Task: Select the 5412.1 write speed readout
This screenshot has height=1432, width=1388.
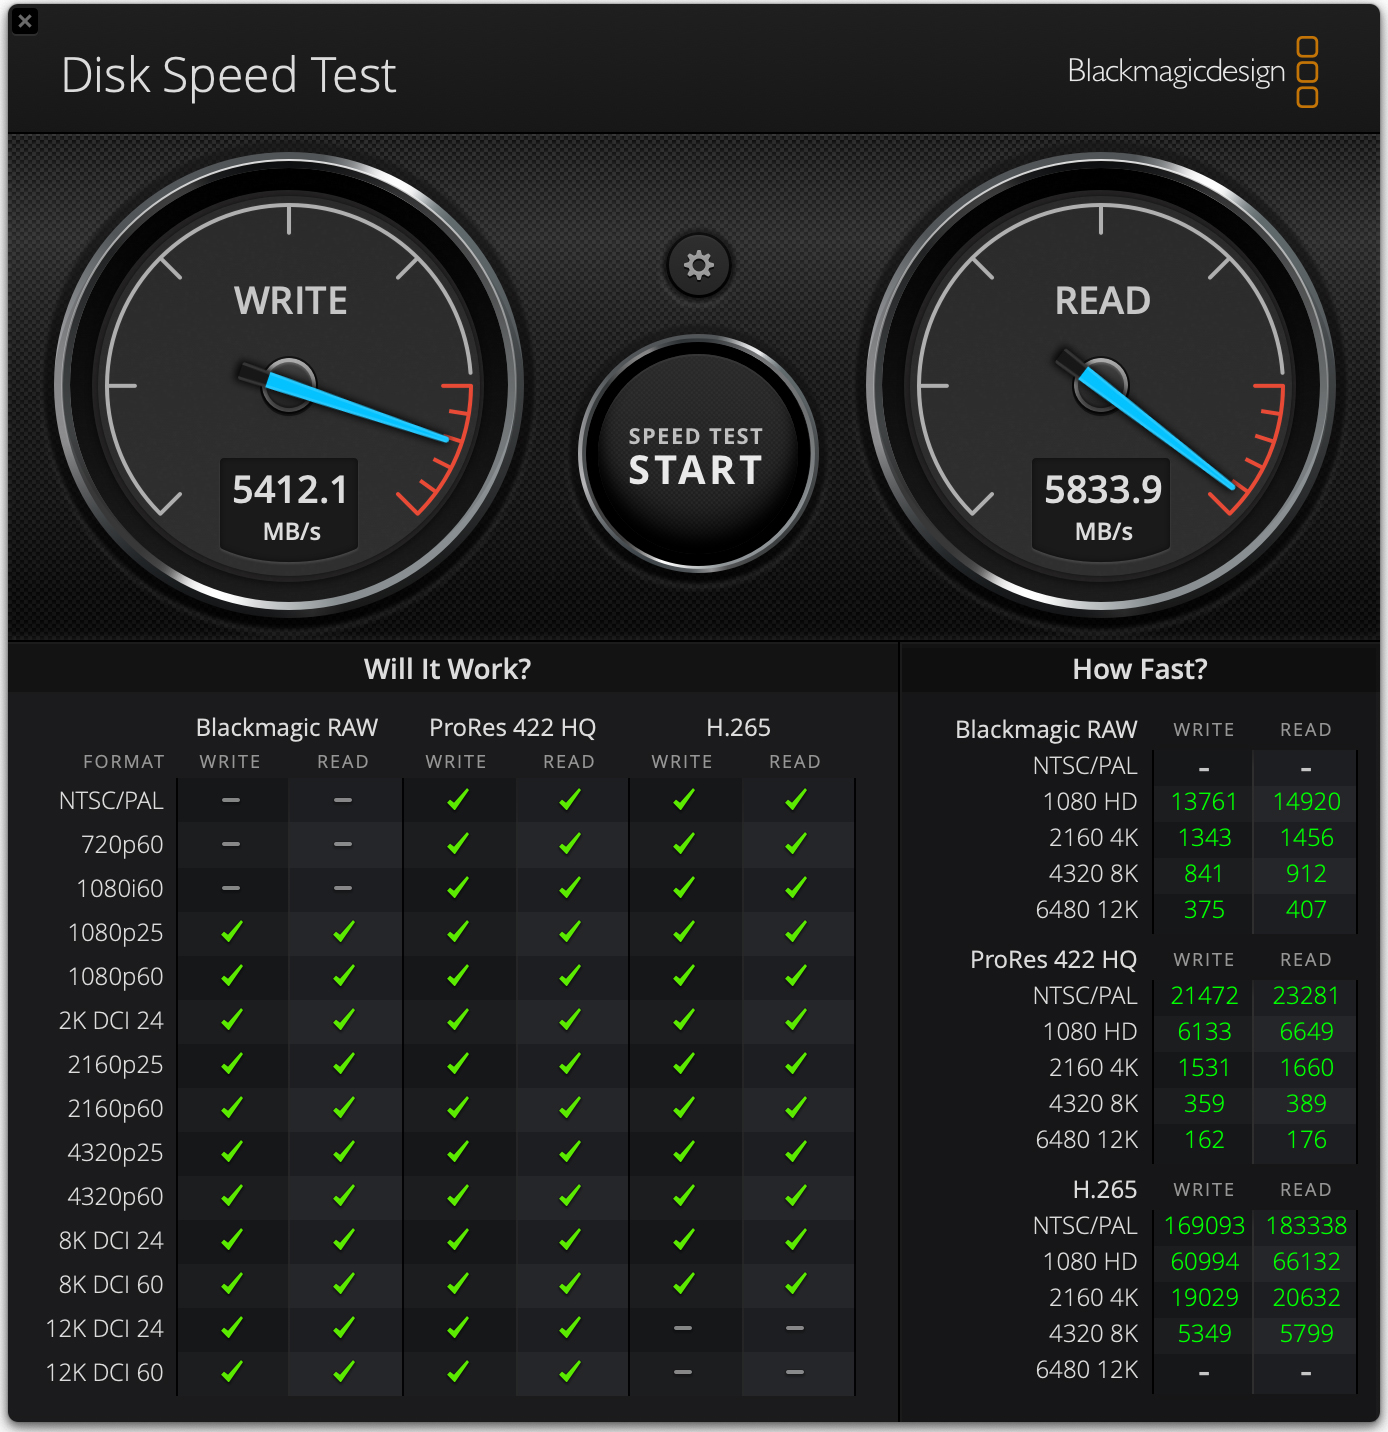Action: coord(290,490)
